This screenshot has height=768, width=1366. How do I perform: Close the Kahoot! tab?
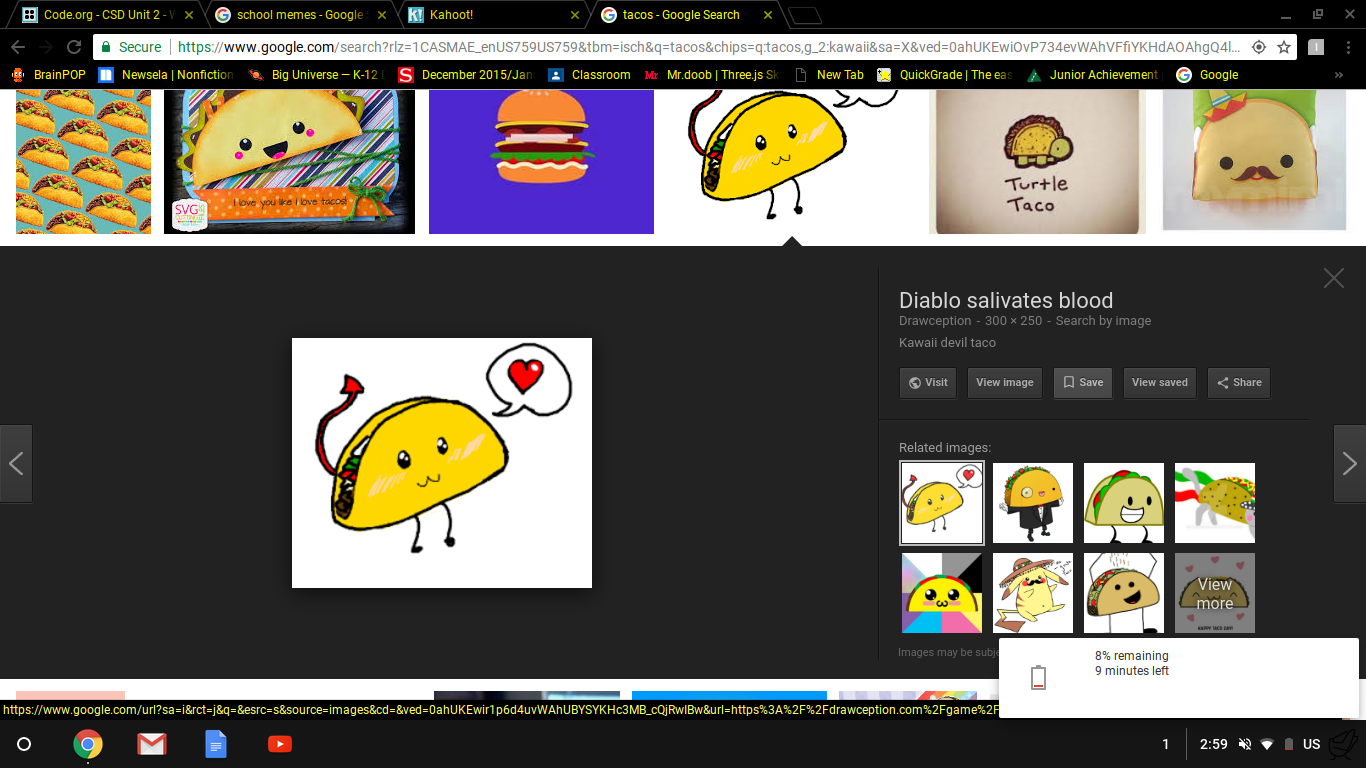[574, 15]
